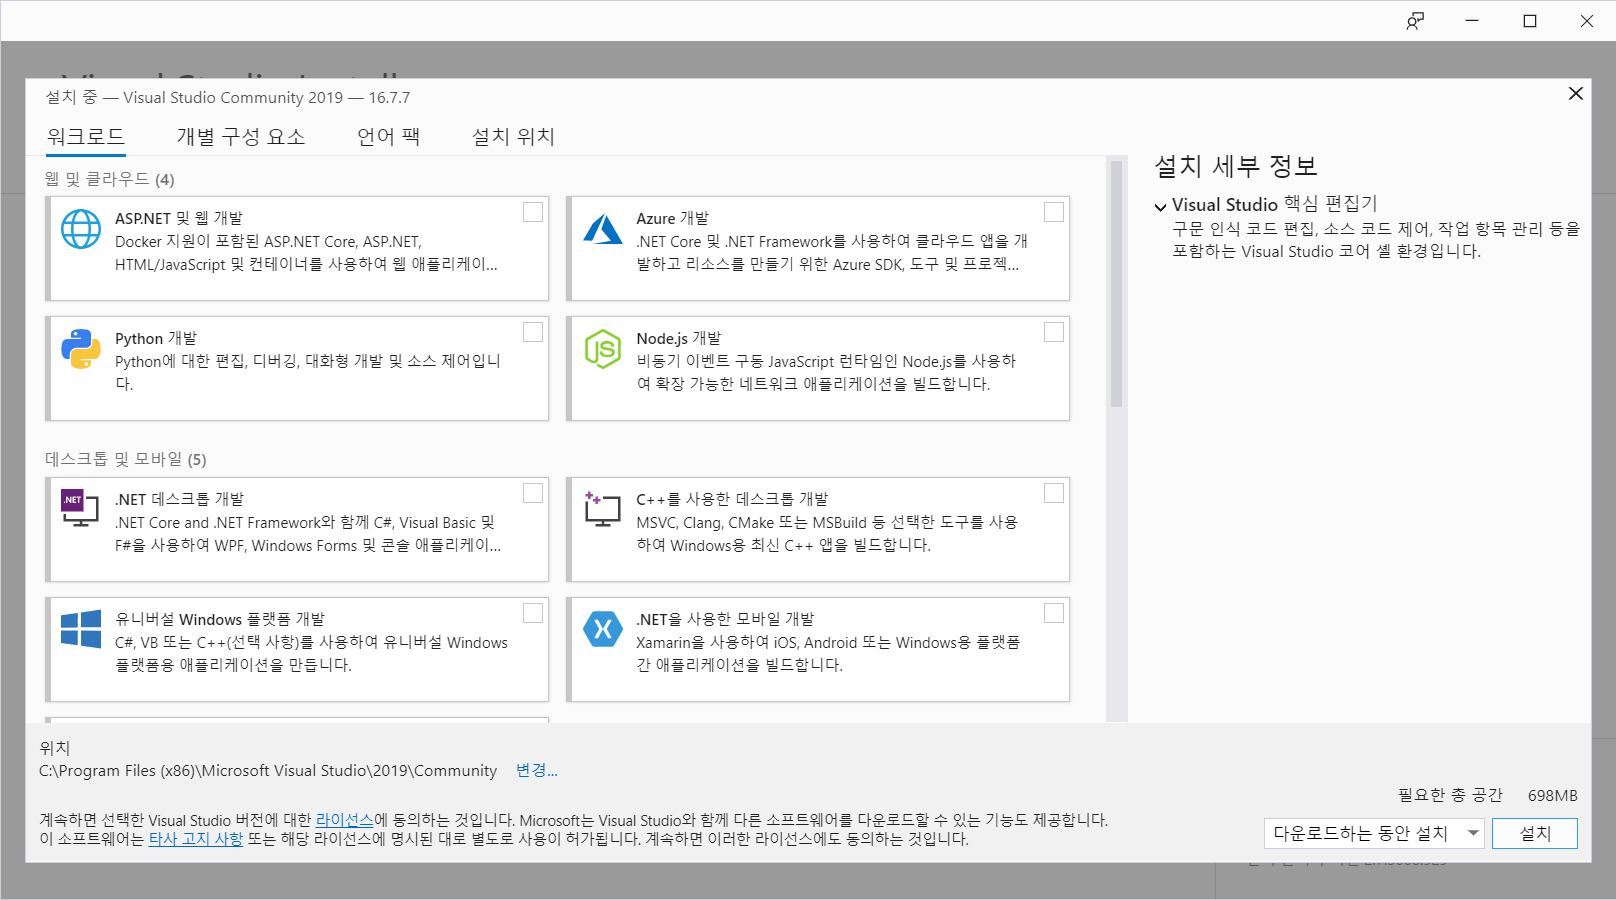Click the Xamarin mobile development icon
This screenshot has width=1616, height=900.
(603, 629)
